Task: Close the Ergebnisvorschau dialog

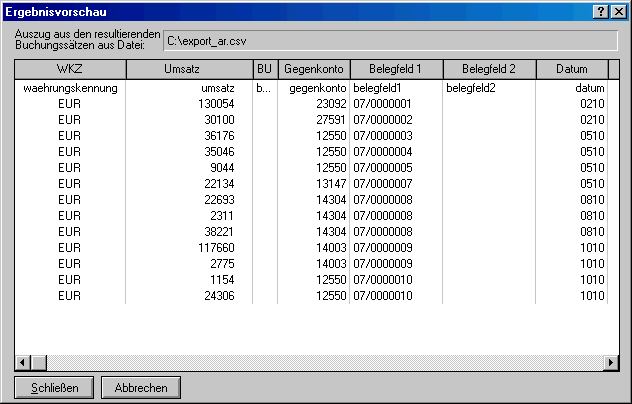Action: [x=619, y=12]
